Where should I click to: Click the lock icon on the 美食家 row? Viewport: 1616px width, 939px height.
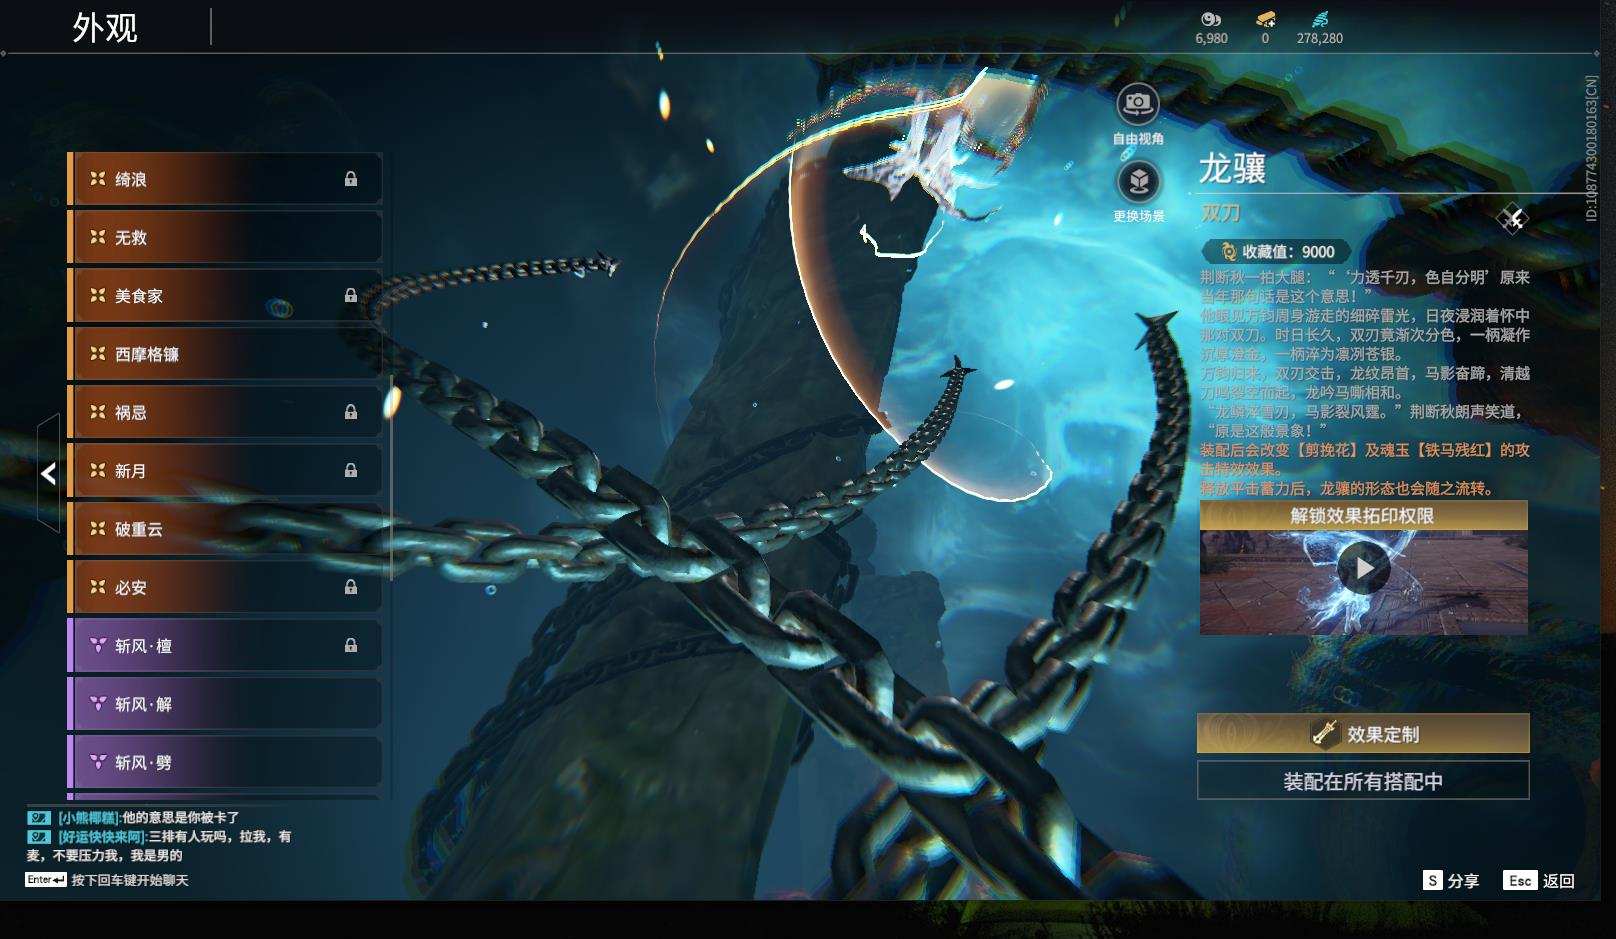coord(351,296)
